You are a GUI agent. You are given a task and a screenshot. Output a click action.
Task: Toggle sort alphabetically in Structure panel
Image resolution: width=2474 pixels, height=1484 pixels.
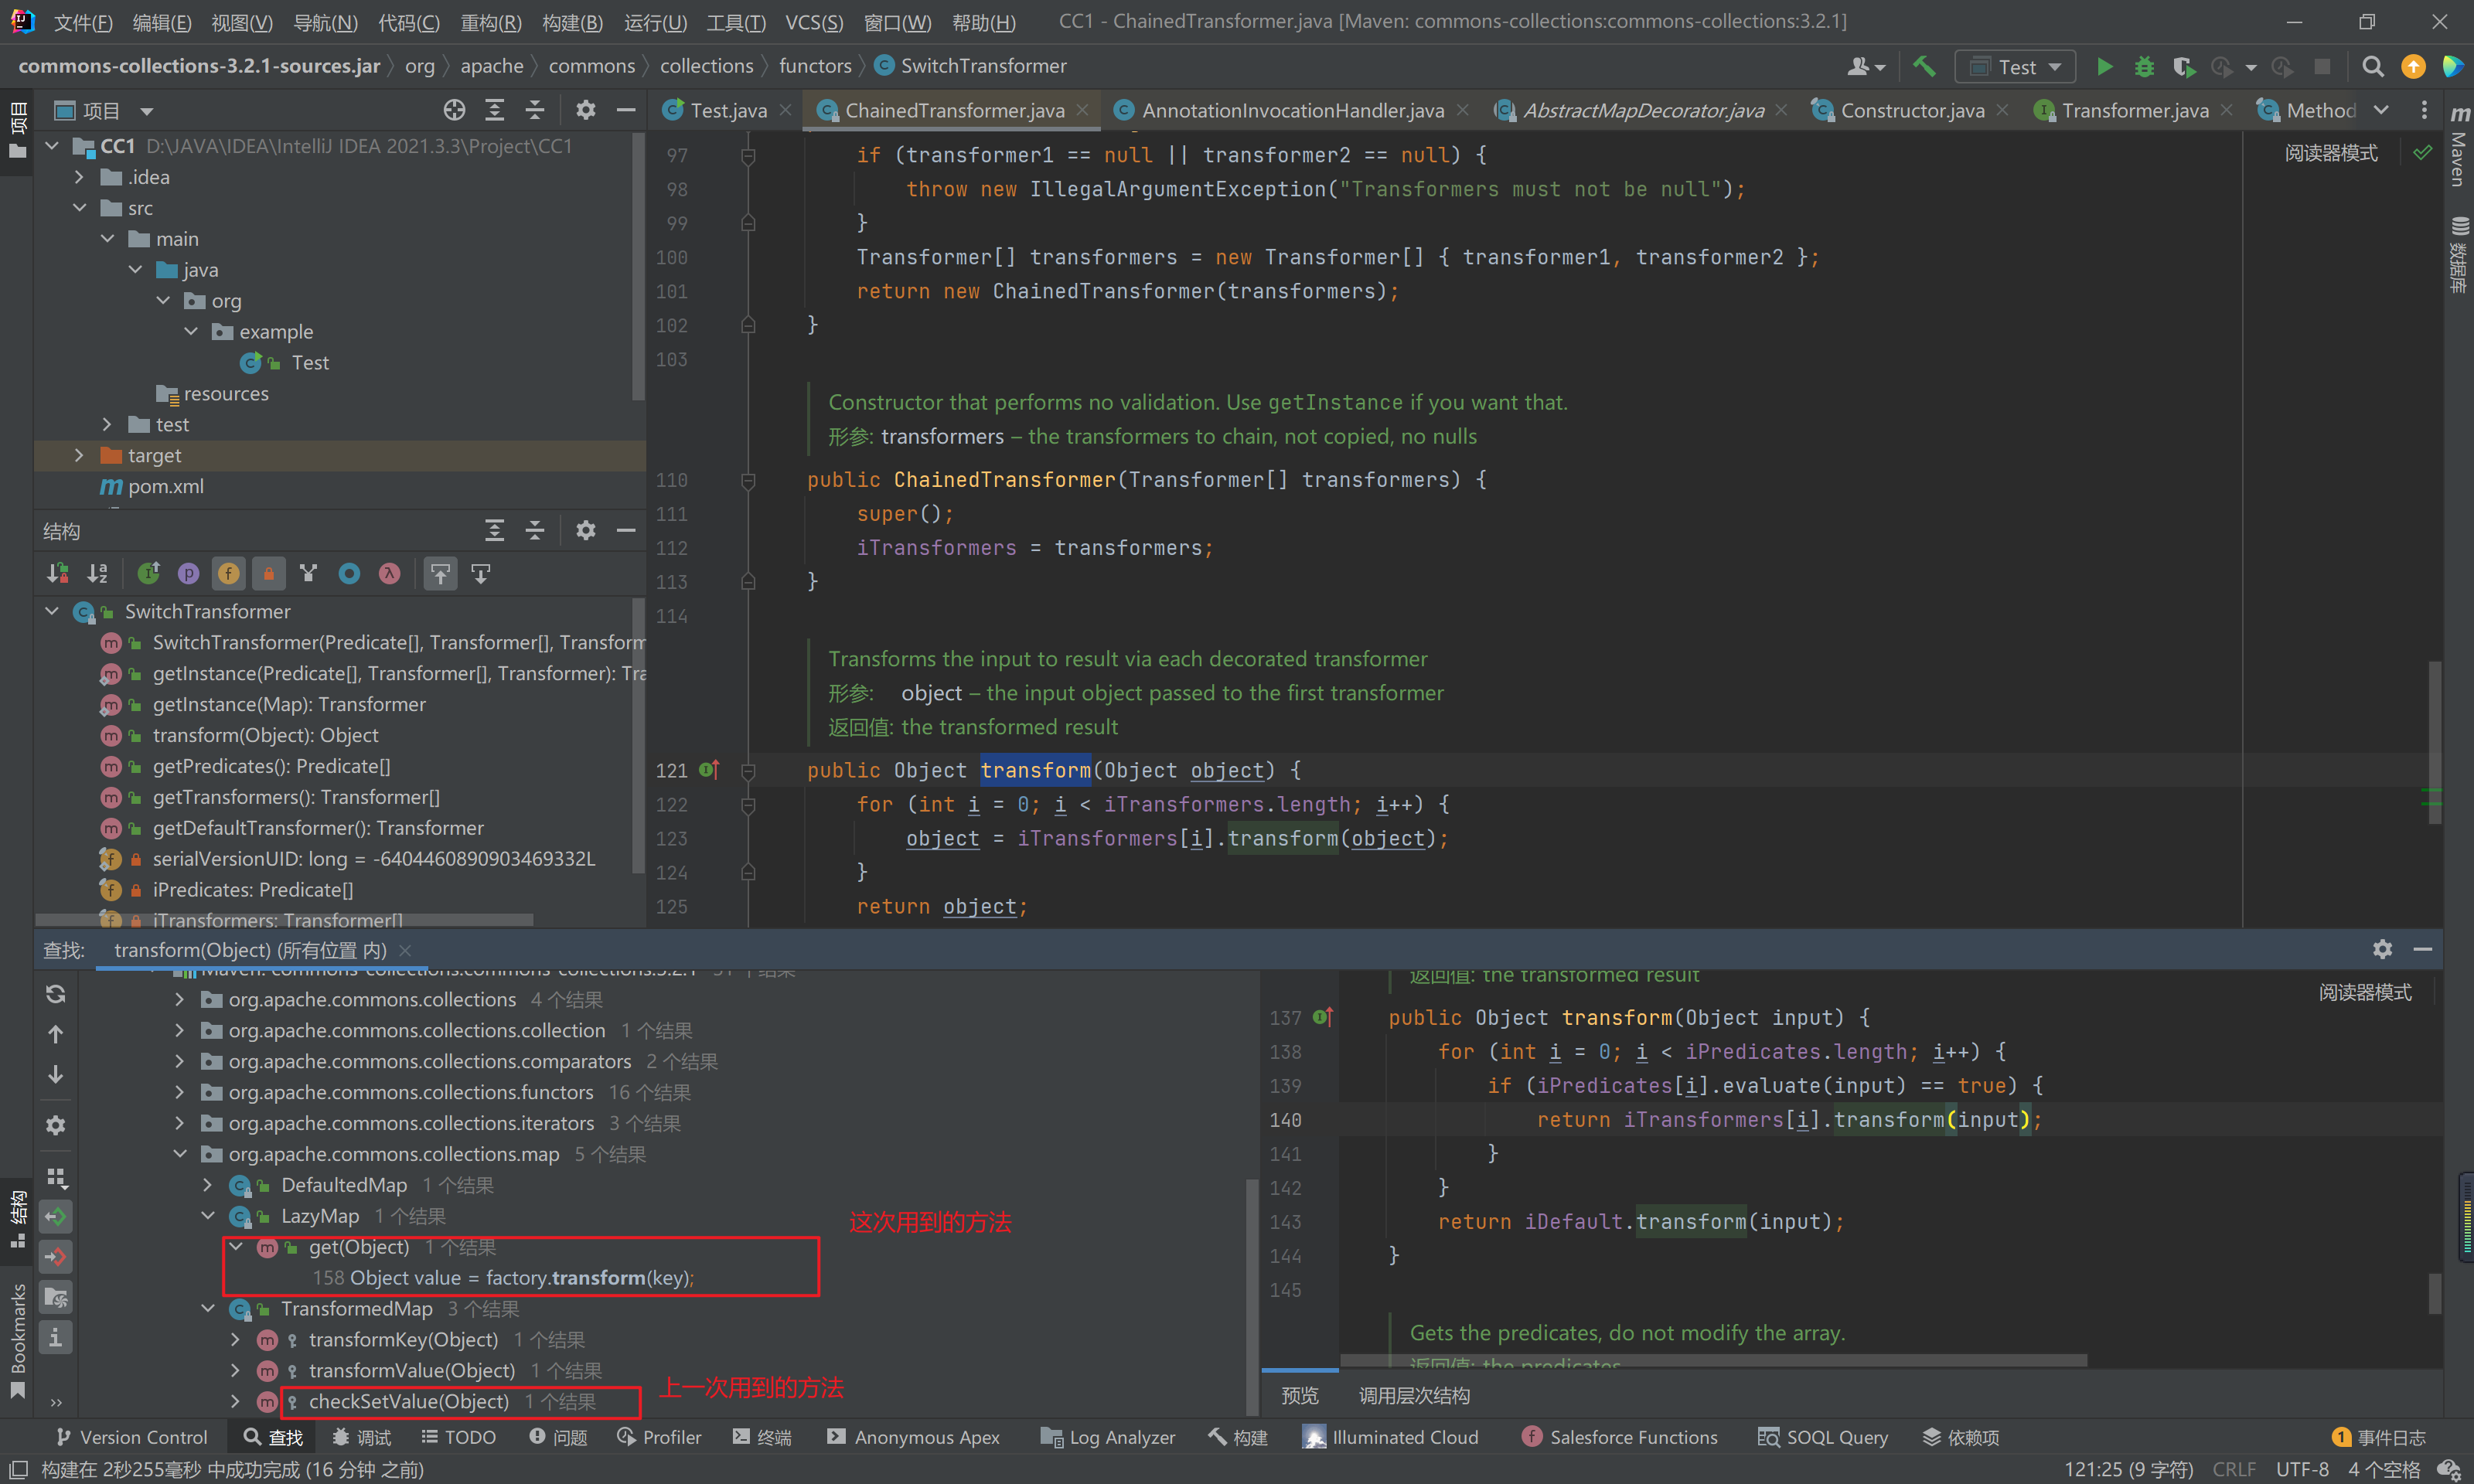click(x=97, y=573)
